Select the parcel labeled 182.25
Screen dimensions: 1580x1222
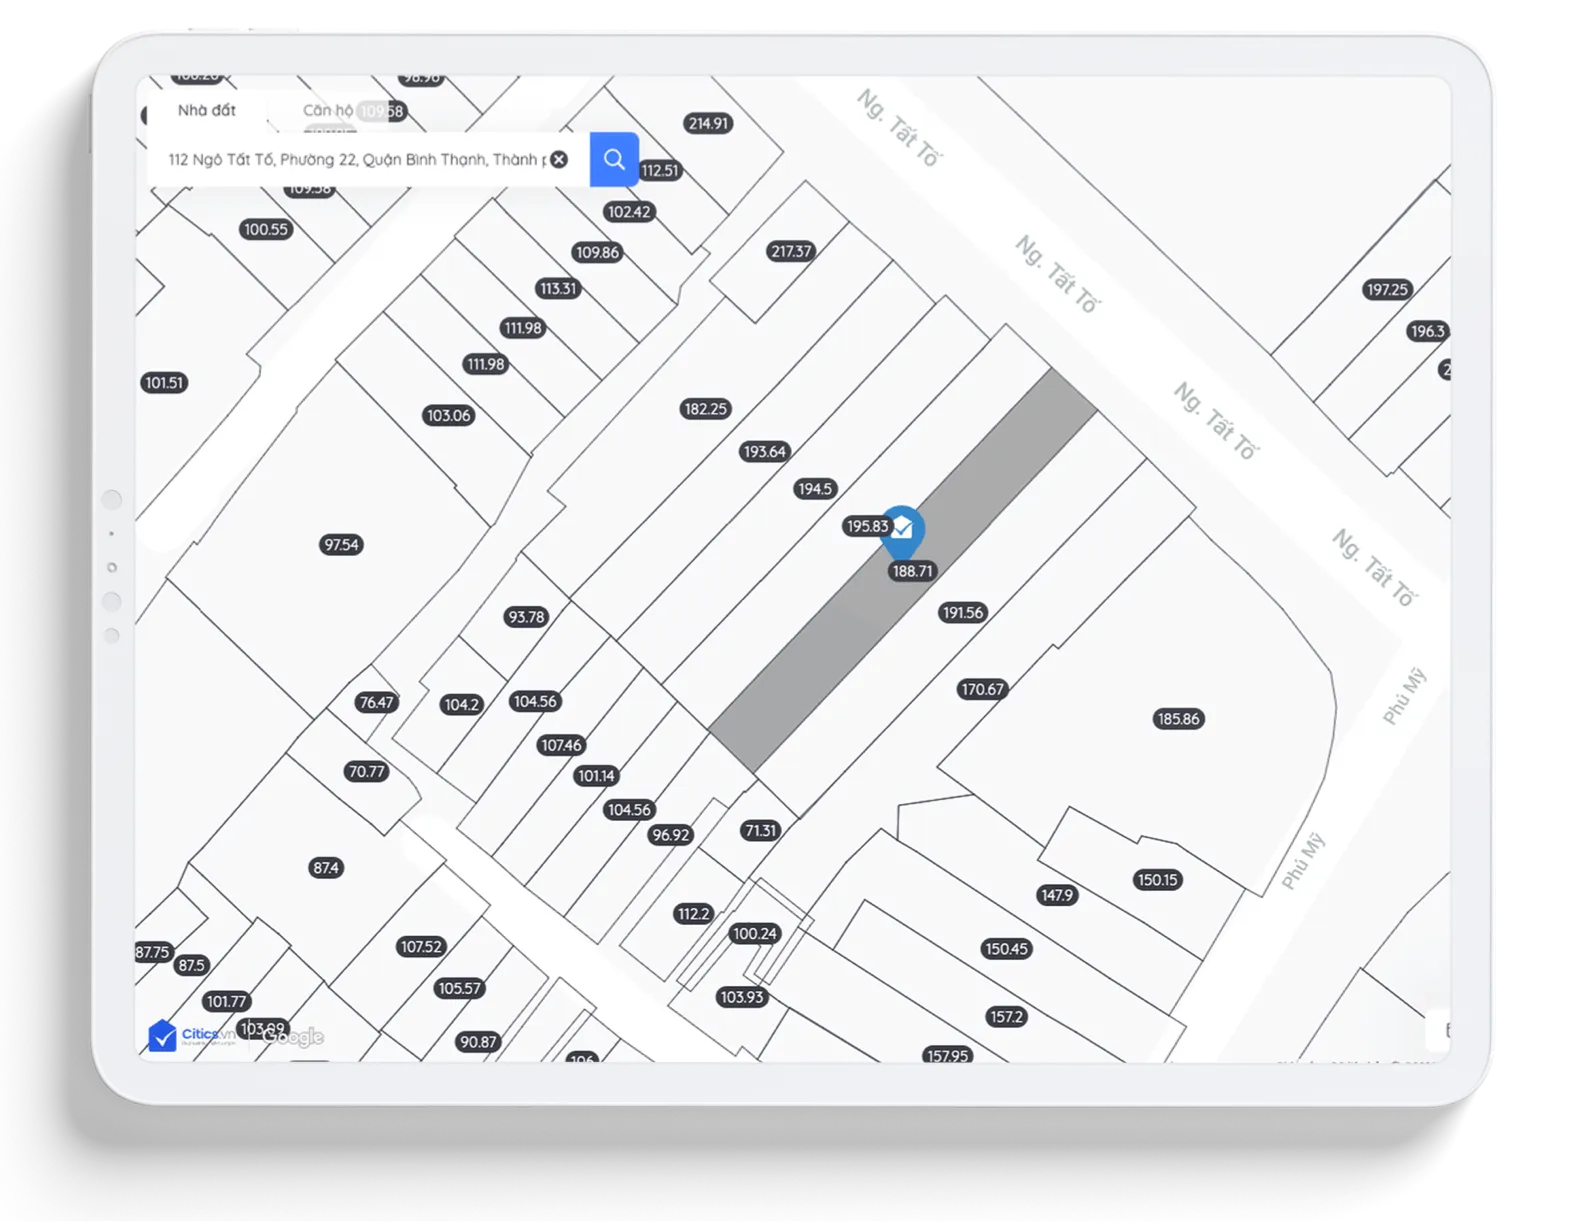(x=705, y=409)
